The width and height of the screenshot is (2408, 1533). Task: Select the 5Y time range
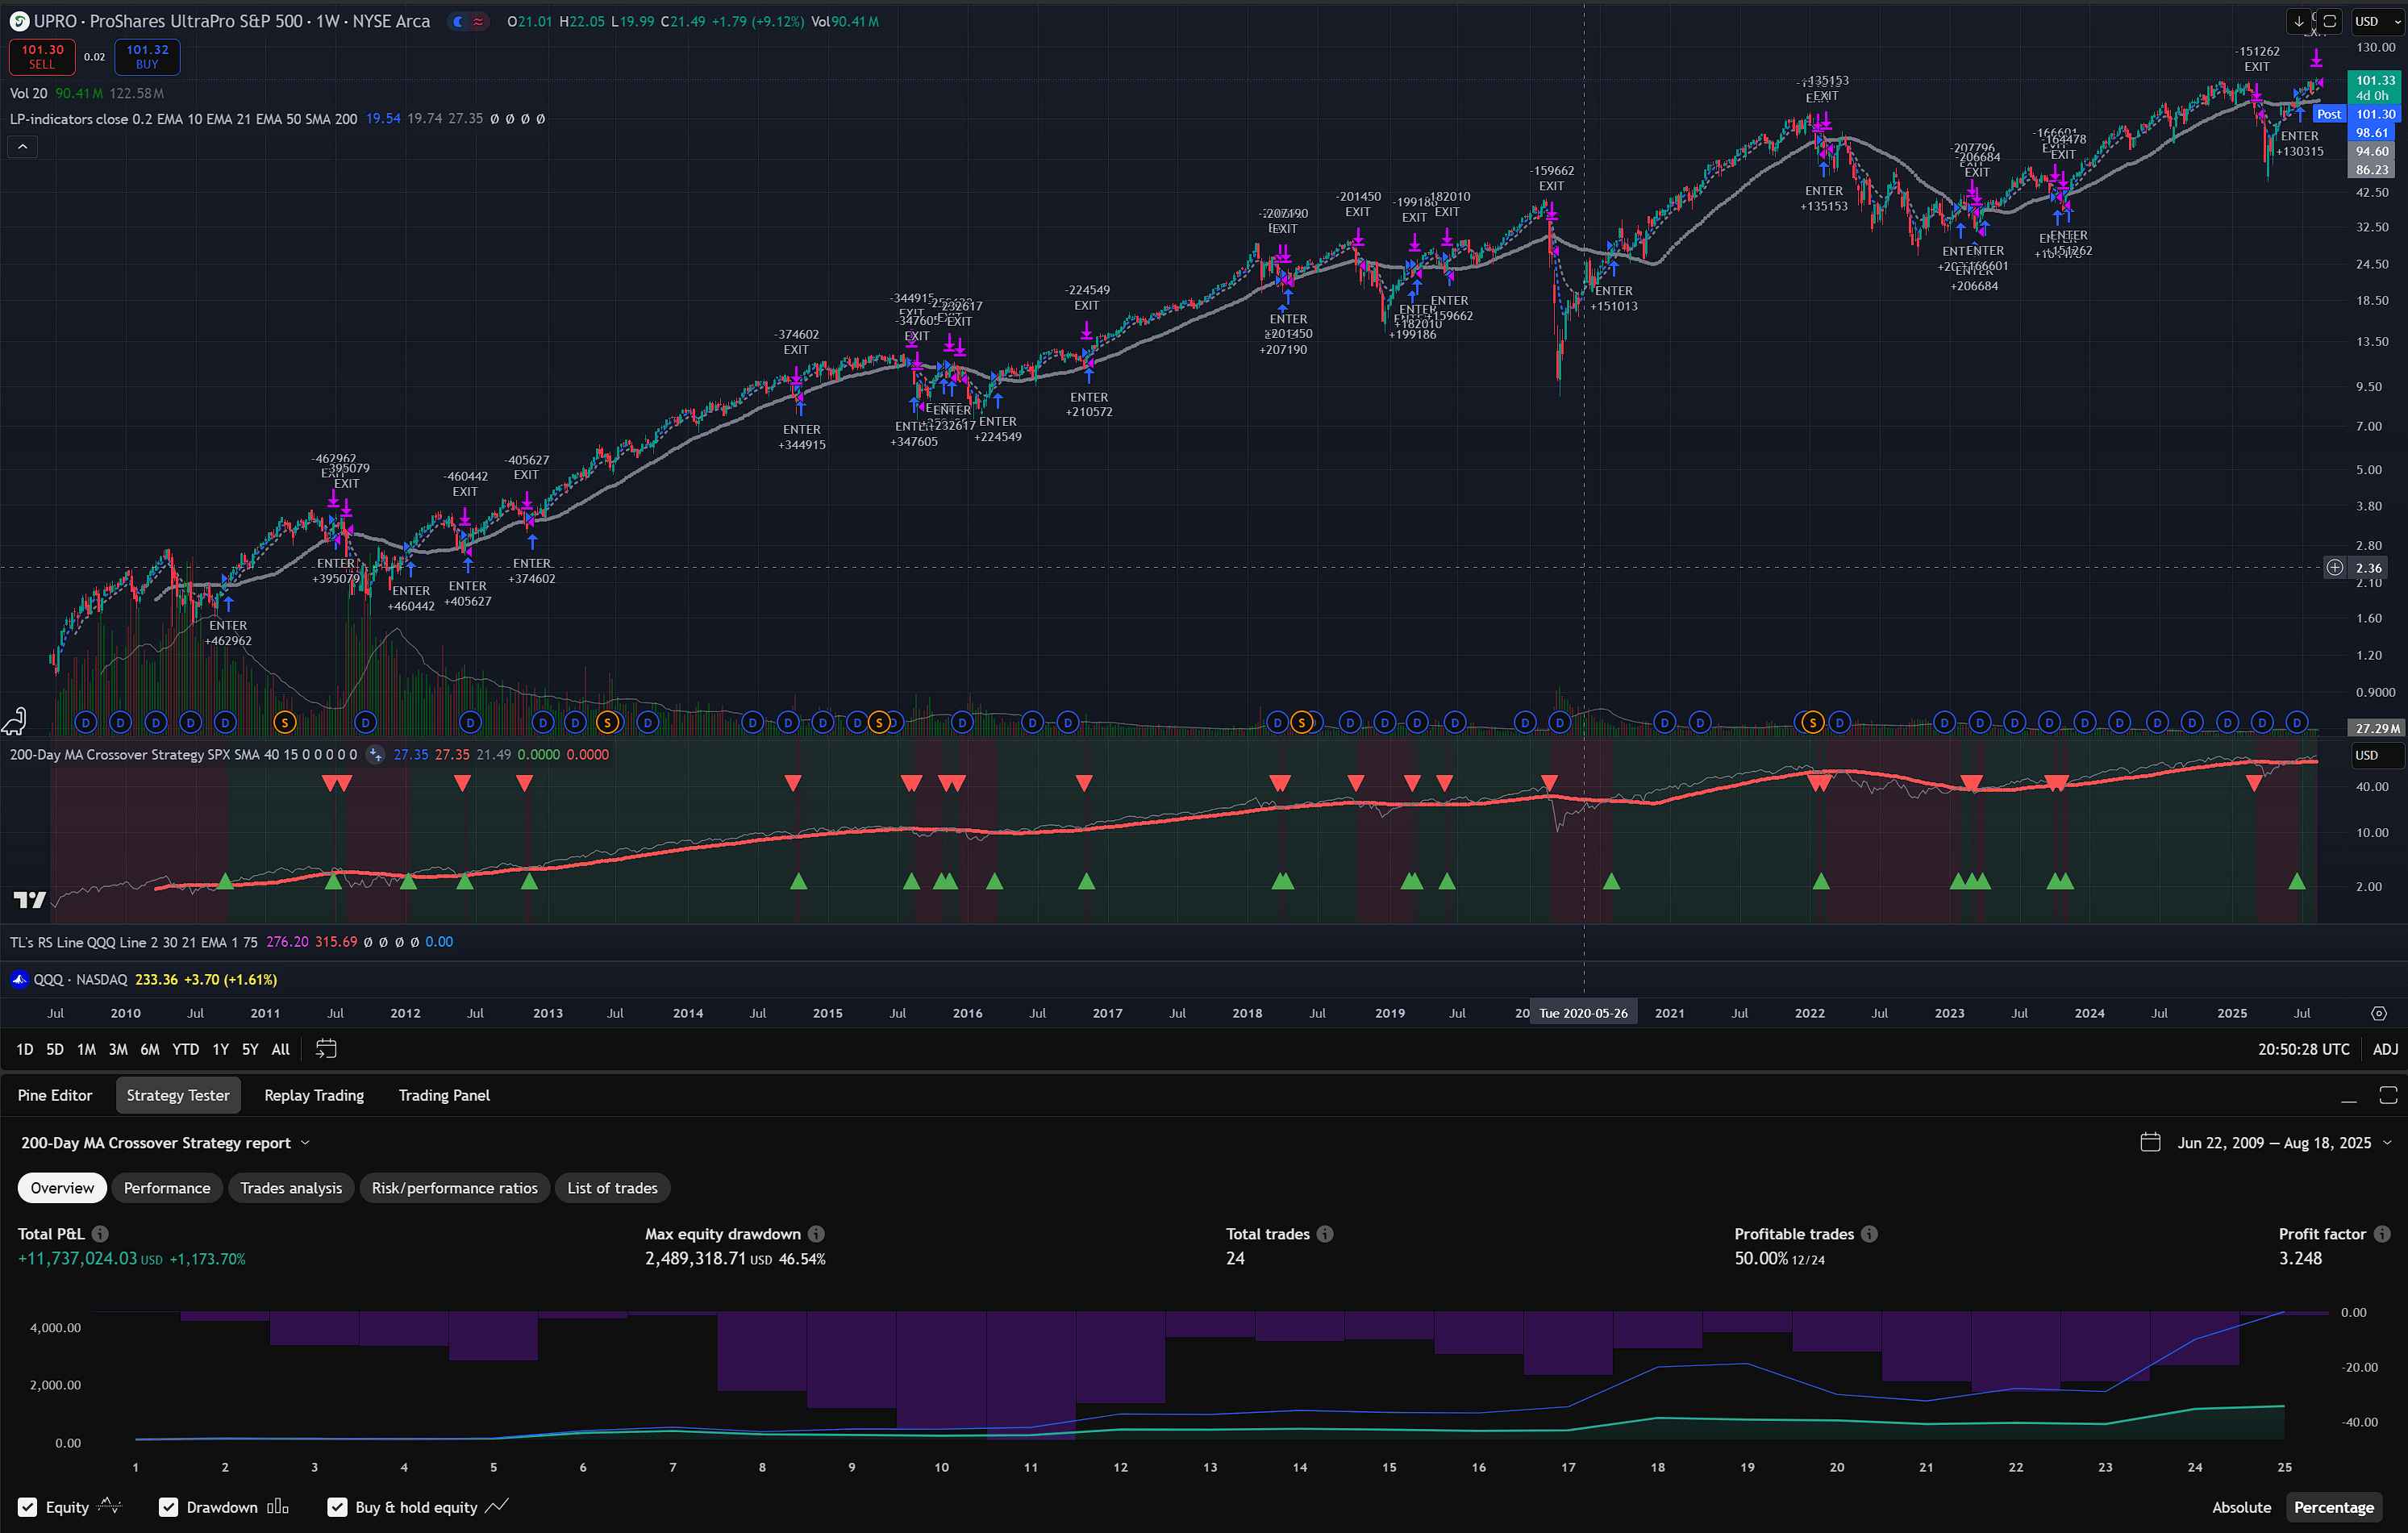250,1049
